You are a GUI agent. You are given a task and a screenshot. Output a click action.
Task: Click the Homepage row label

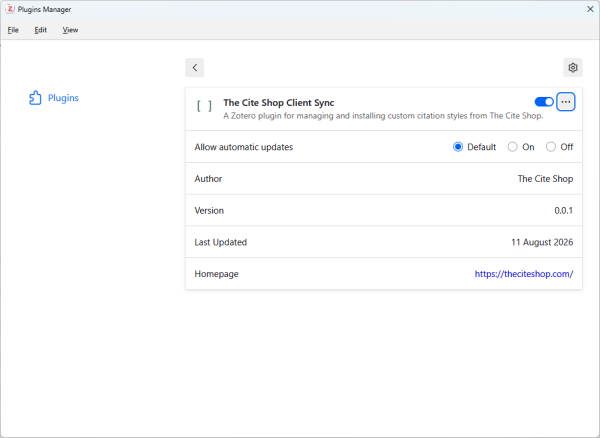coord(216,274)
